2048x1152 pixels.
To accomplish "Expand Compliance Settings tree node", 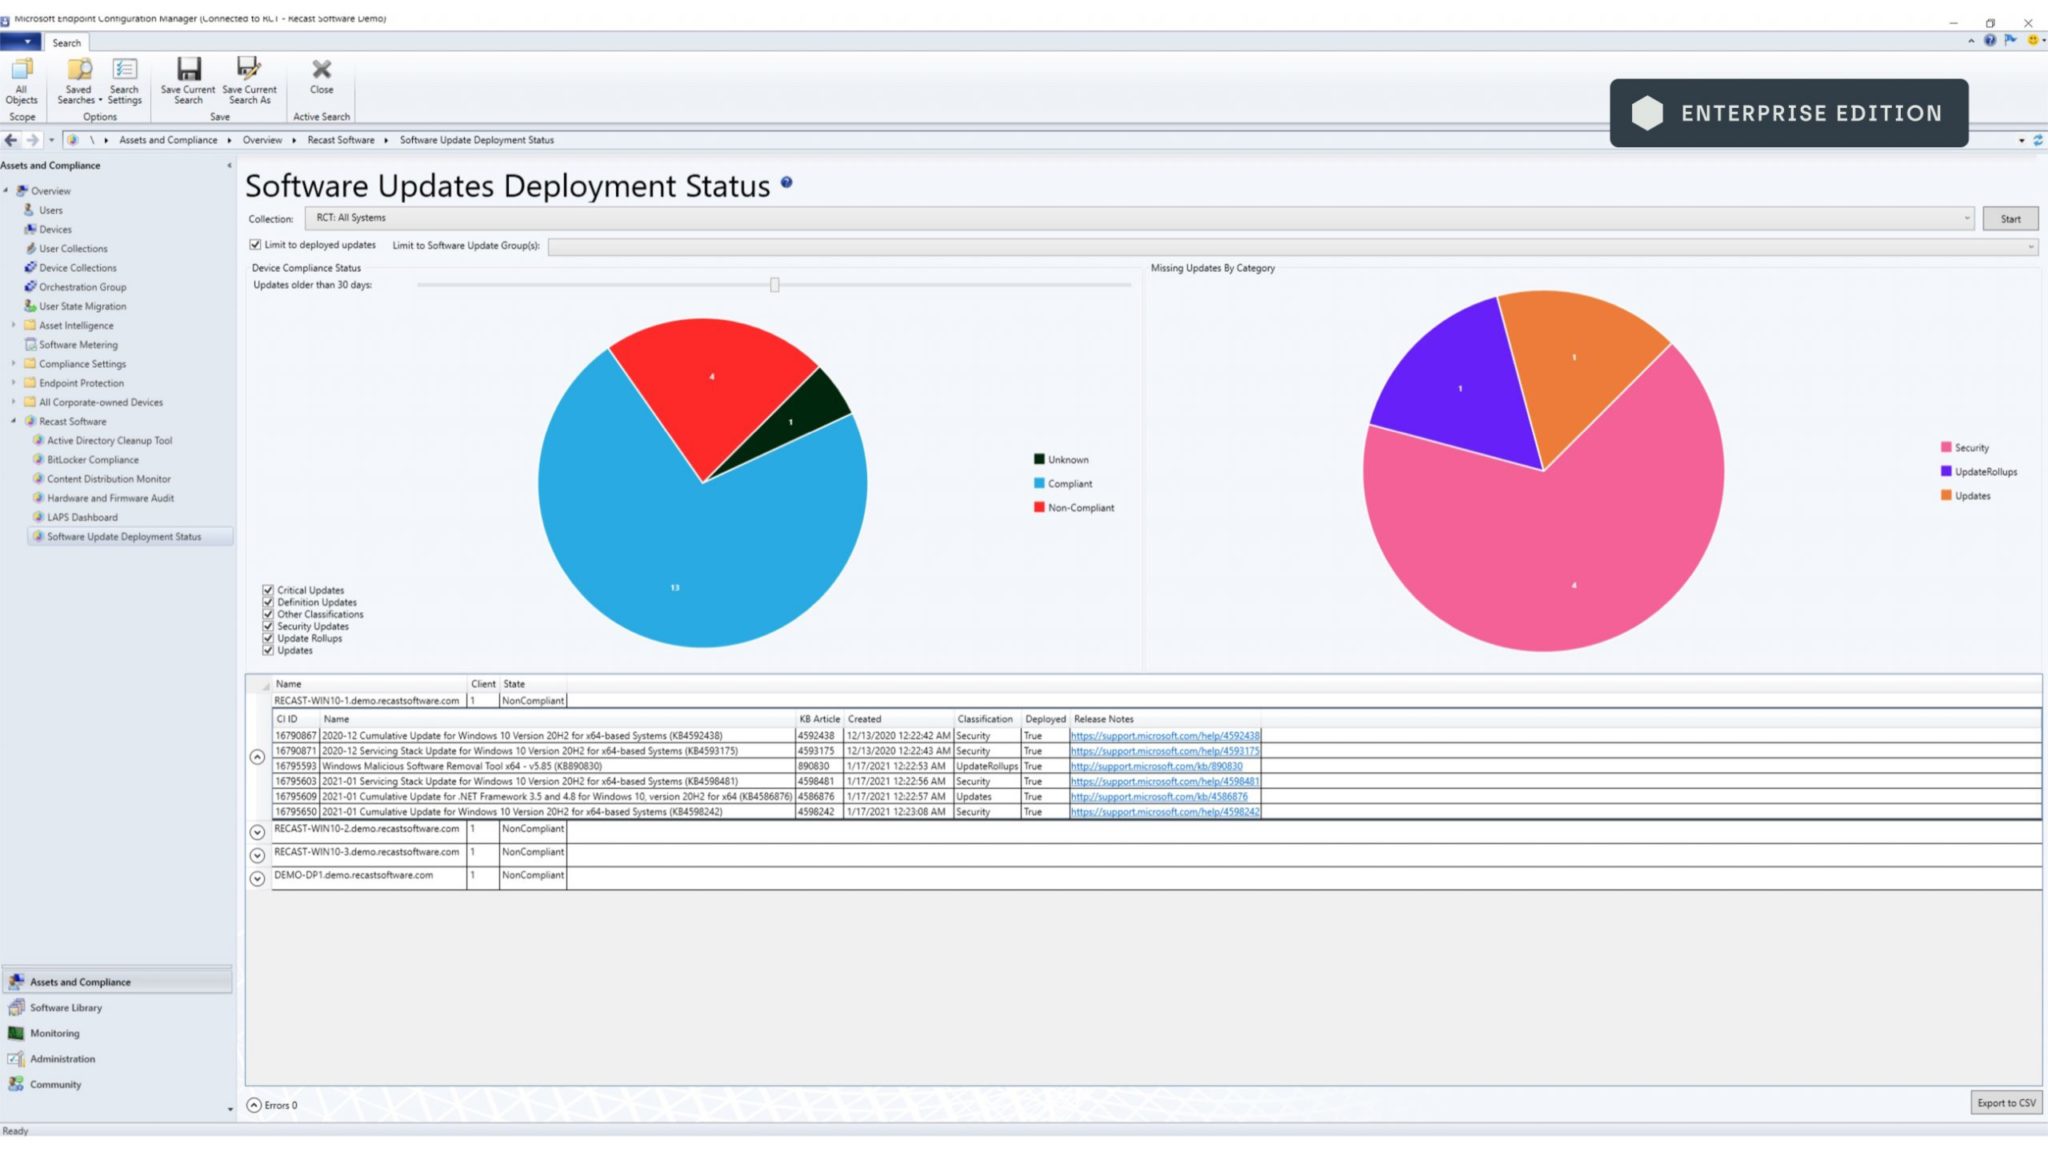I will coord(13,364).
